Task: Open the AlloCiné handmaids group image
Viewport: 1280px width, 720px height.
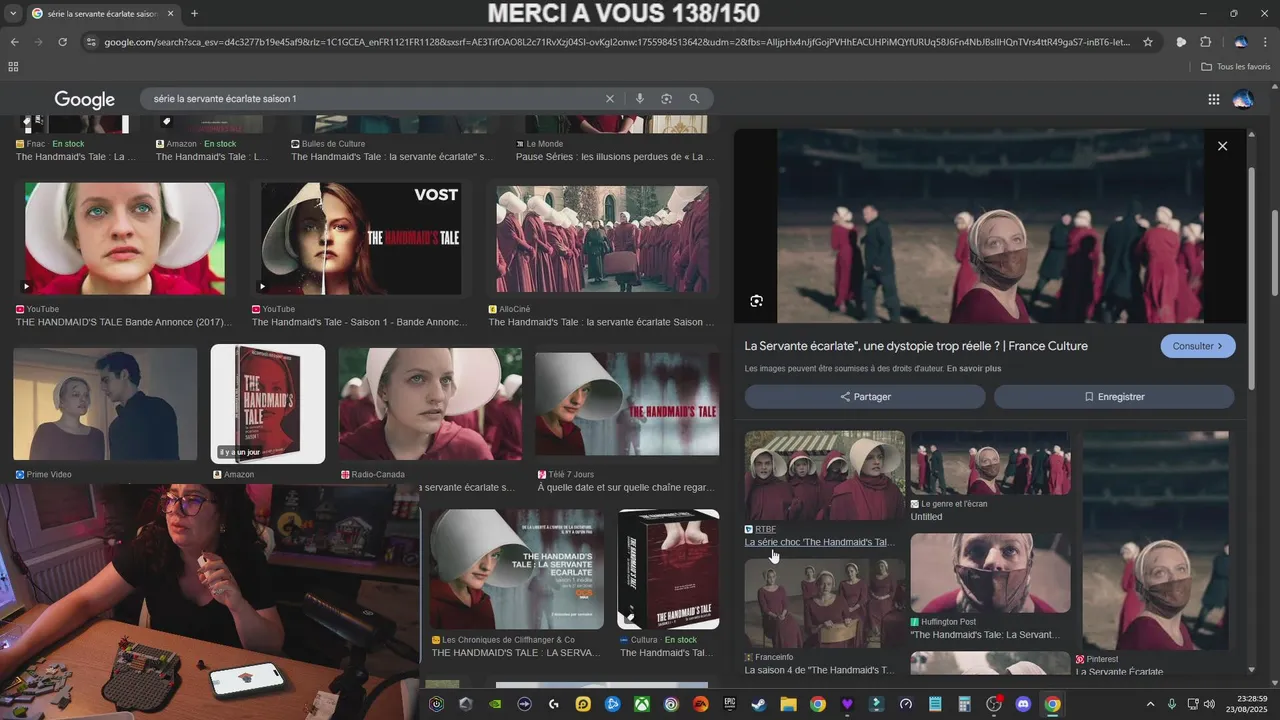Action: coord(602,239)
